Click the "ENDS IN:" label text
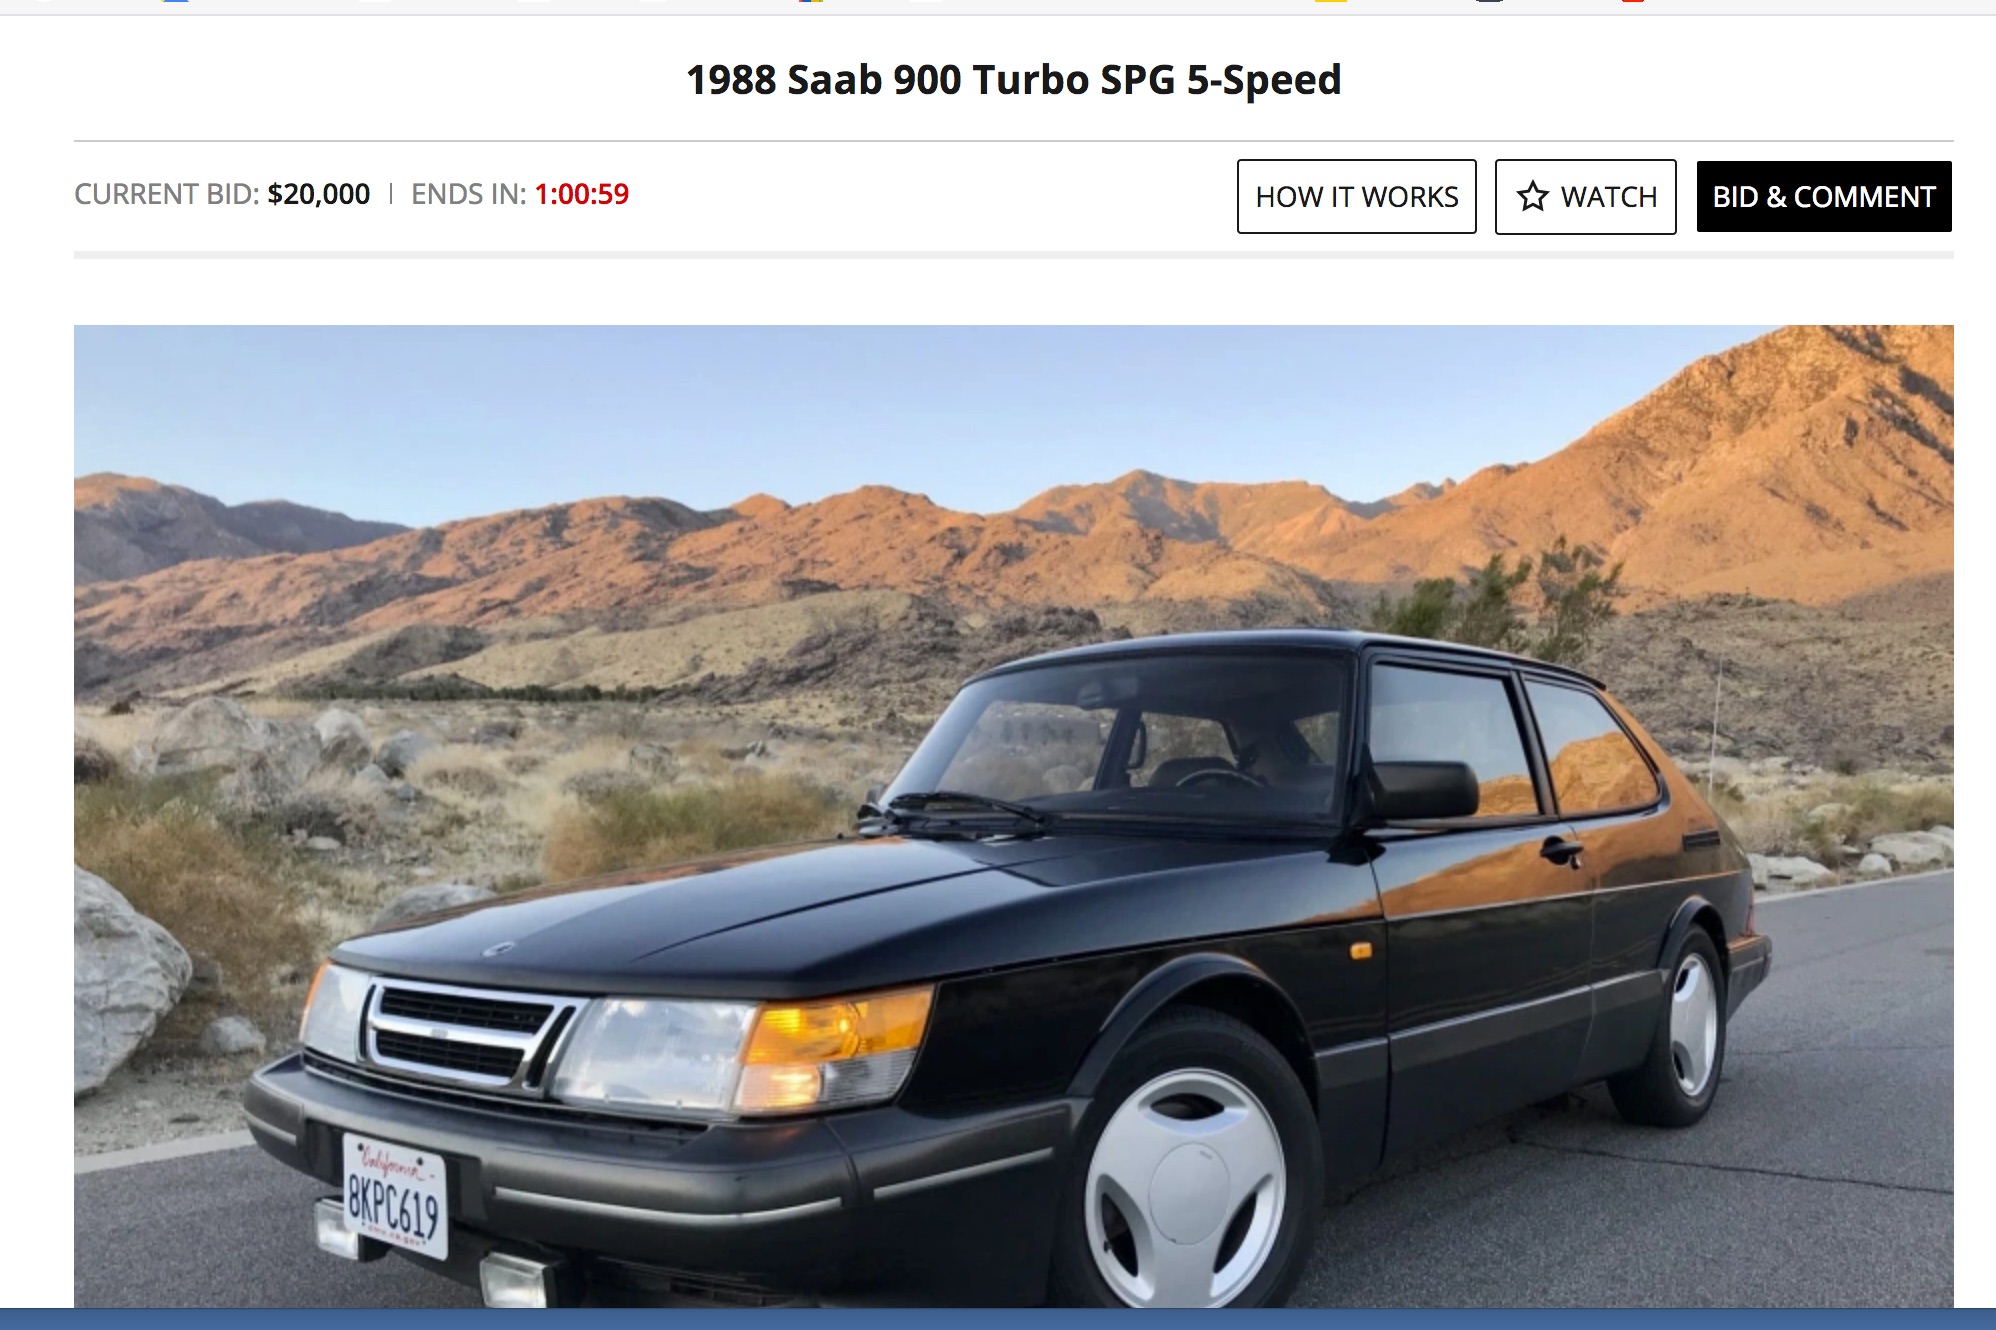Image resolution: width=1996 pixels, height=1330 pixels. pyautogui.click(x=469, y=194)
